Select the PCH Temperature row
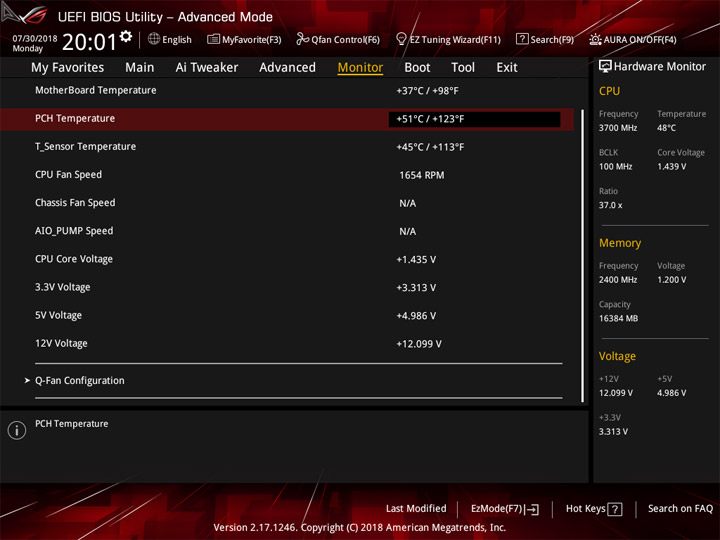The width and height of the screenshot is (720, 540). (x=287, y=119)
